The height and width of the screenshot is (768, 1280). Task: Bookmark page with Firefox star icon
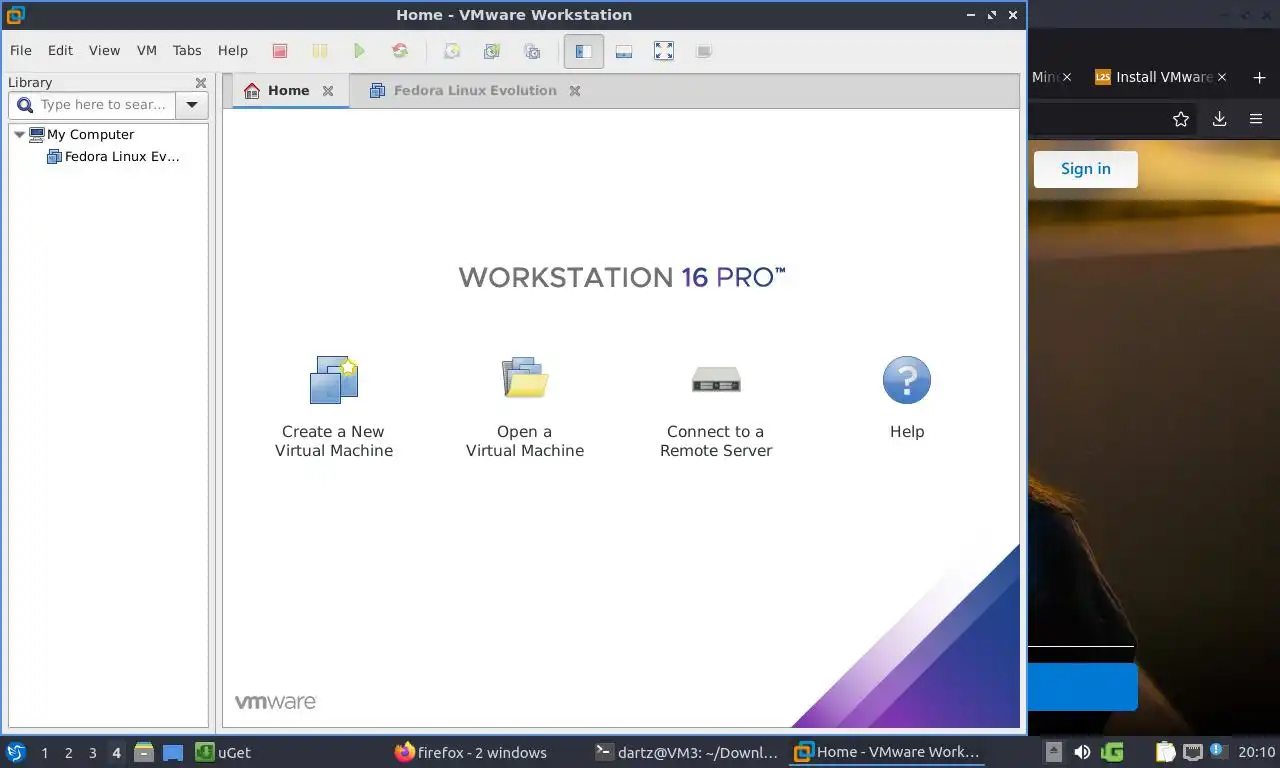(1181, 119)
